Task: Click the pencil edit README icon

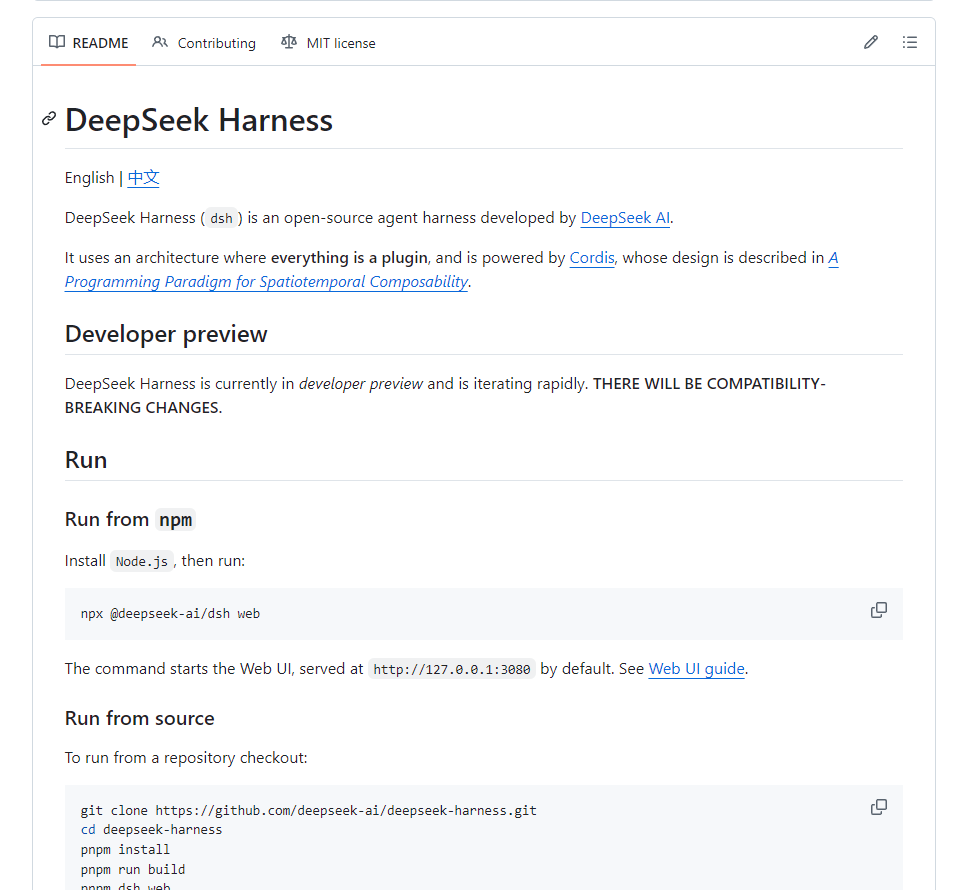Action: (871, 42)
